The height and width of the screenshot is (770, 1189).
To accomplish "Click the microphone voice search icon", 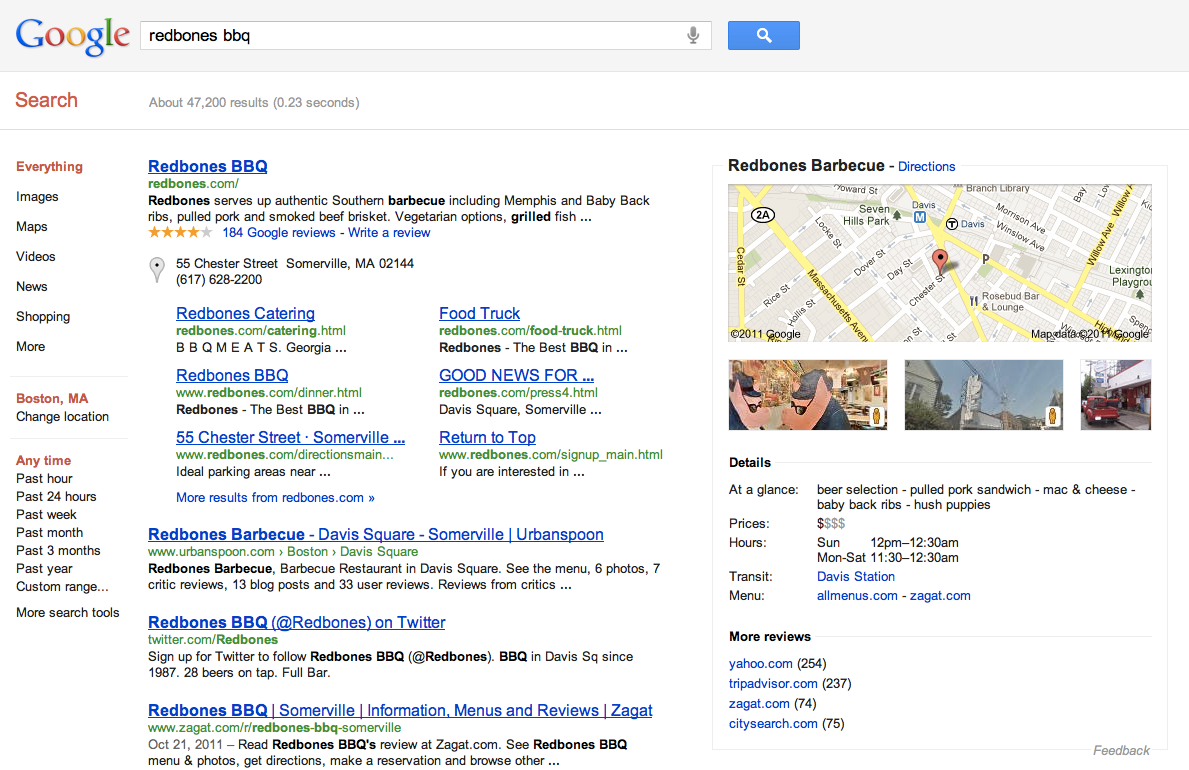I will pyautogui.click(x=693, y=36).
